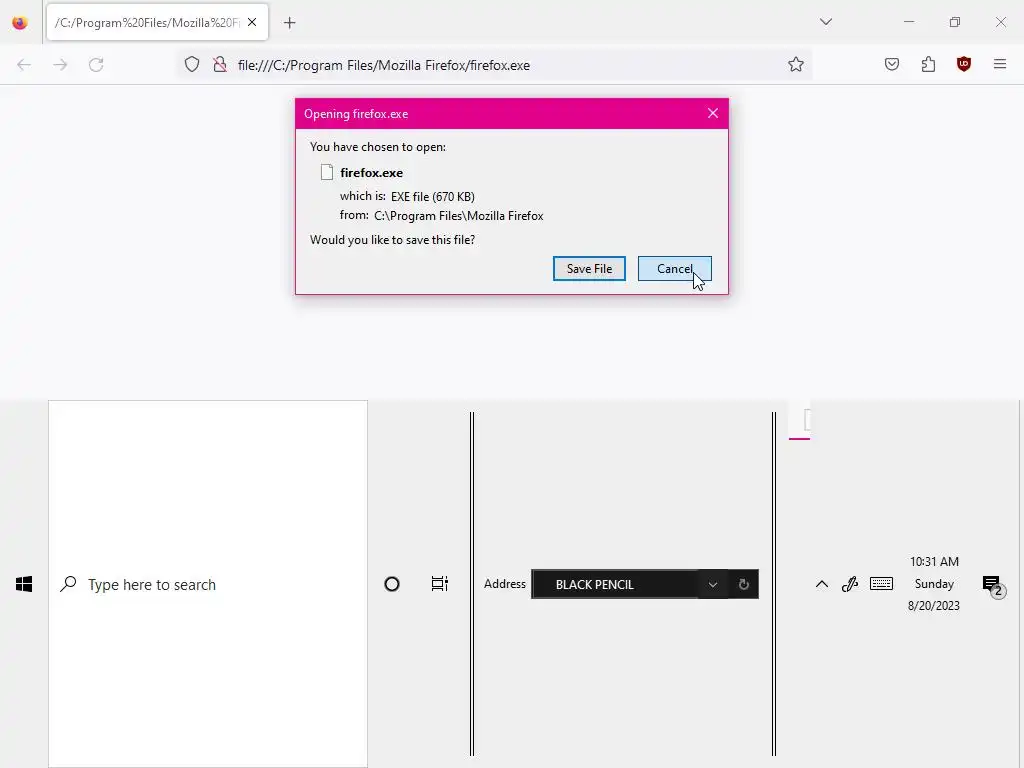Open the clock showing 10:31 AM

click(934, 583)
